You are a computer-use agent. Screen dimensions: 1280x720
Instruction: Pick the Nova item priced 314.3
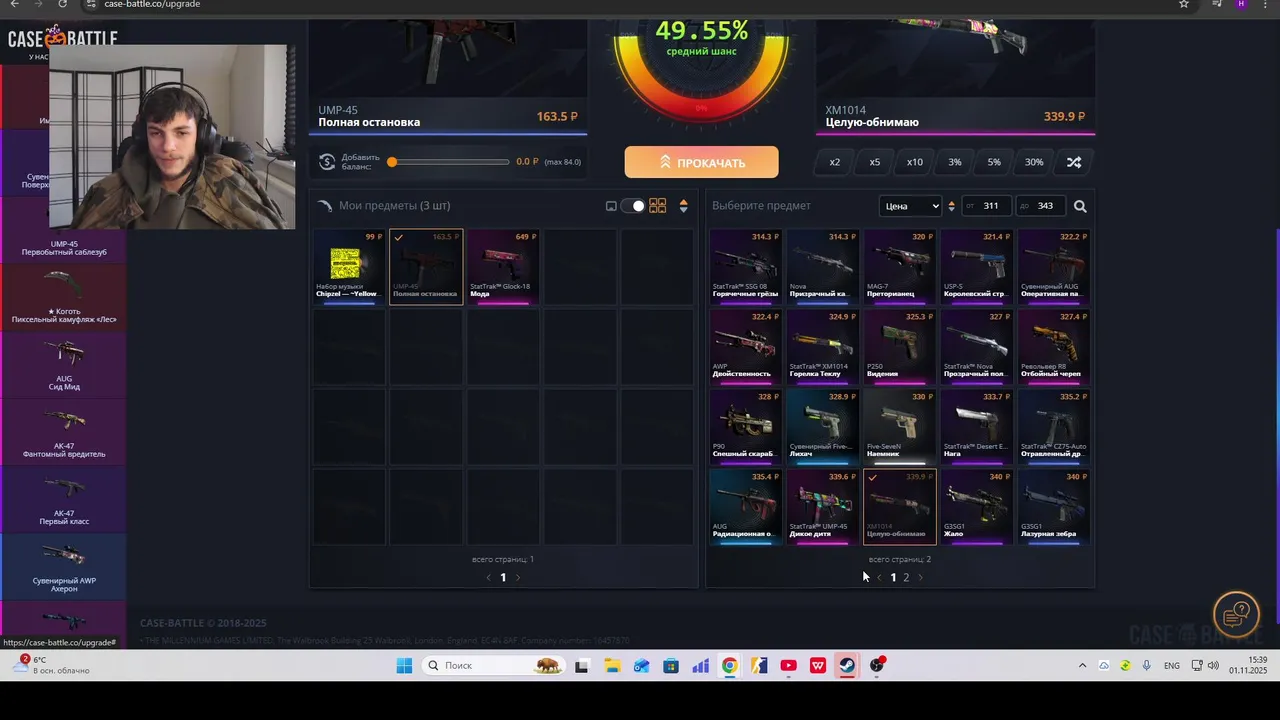tap(822, 267)
